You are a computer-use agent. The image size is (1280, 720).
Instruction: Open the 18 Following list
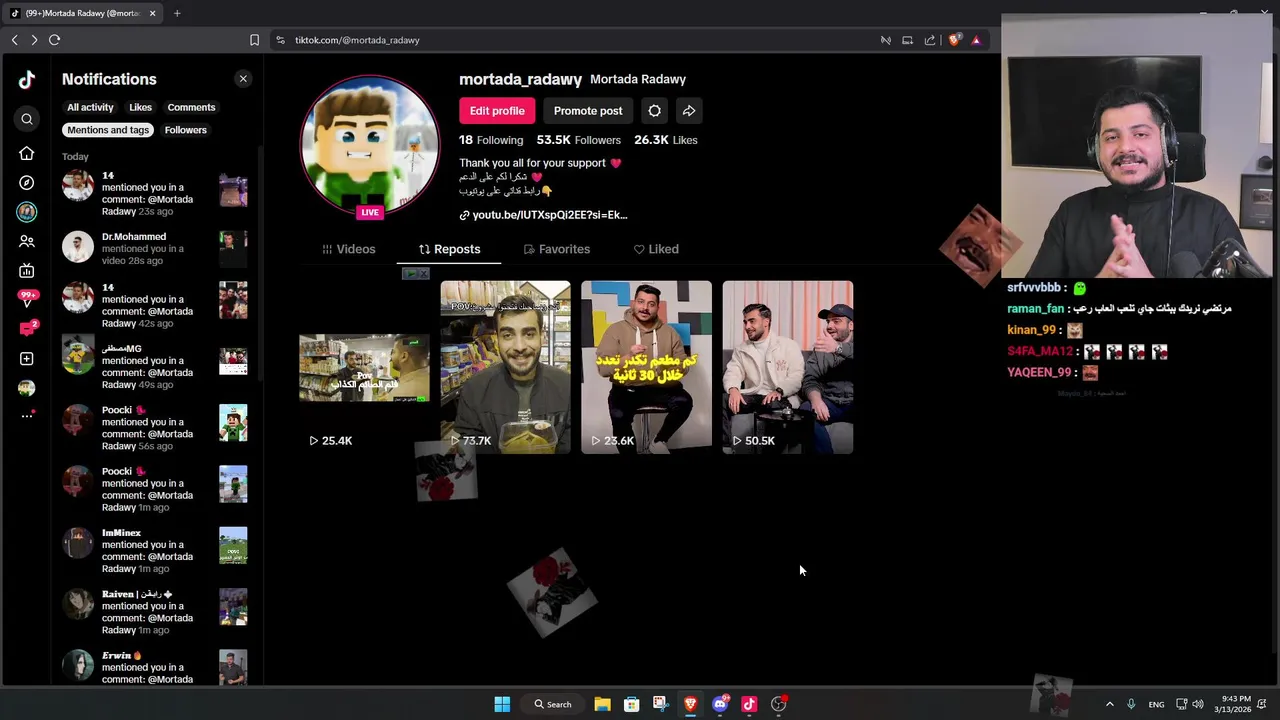pos(491,140)
